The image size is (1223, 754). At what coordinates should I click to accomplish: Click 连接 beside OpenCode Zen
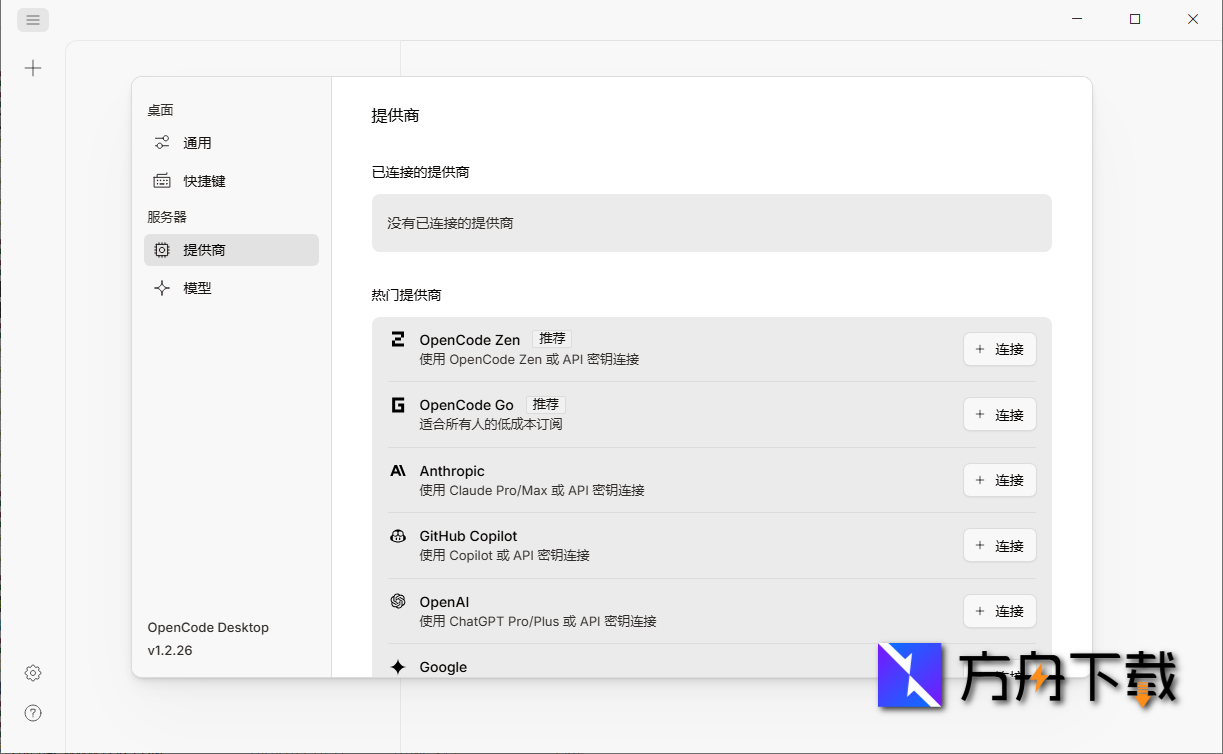click(x=999, y=349)
